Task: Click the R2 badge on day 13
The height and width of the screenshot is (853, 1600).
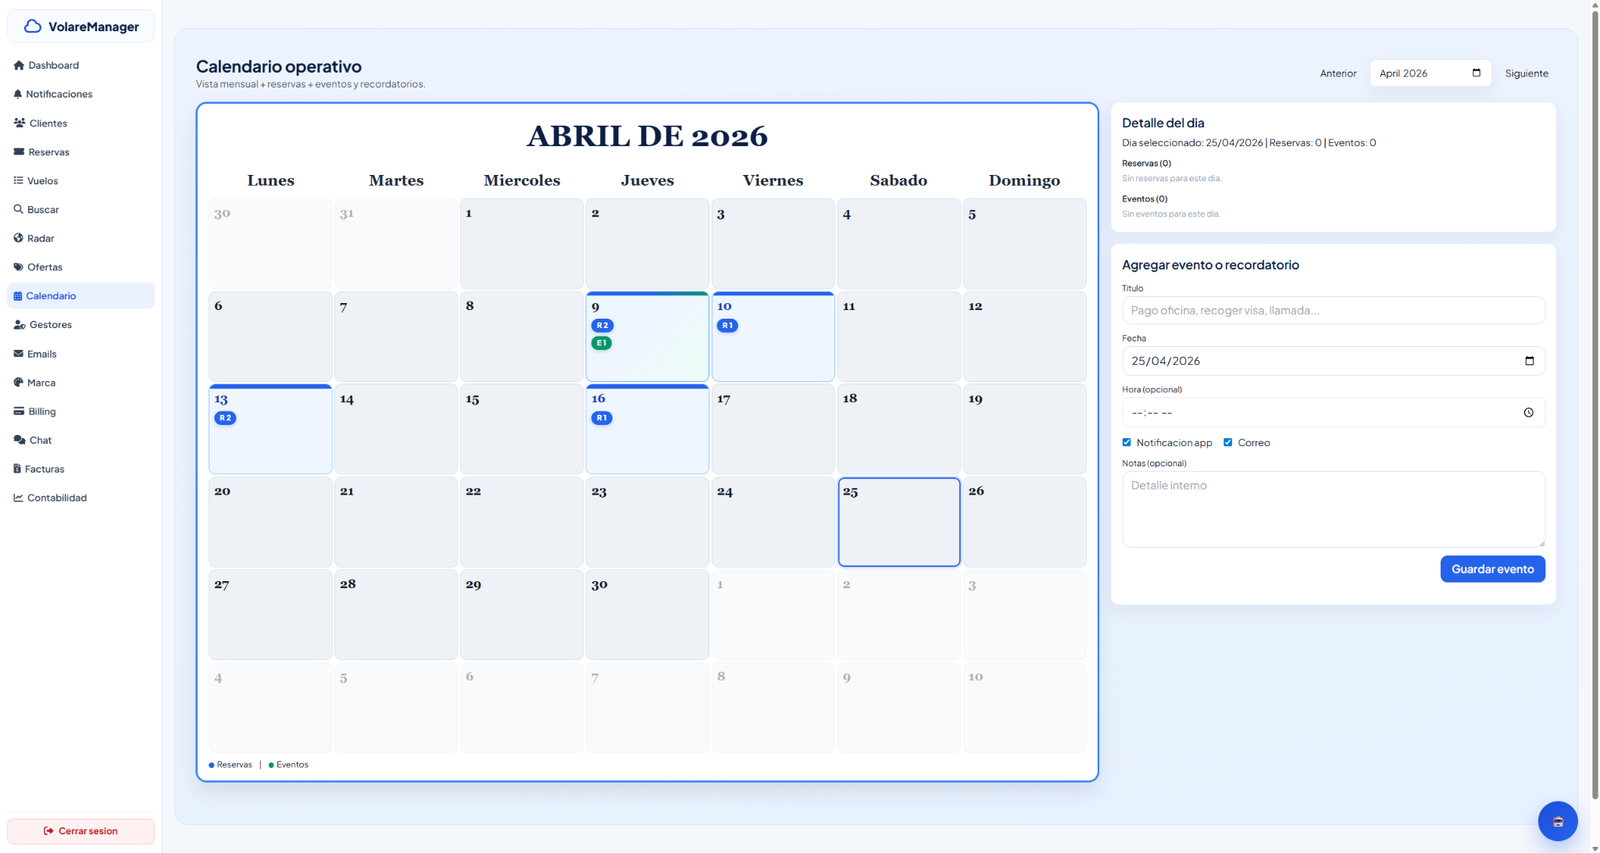Action: (x=225, y=418)
